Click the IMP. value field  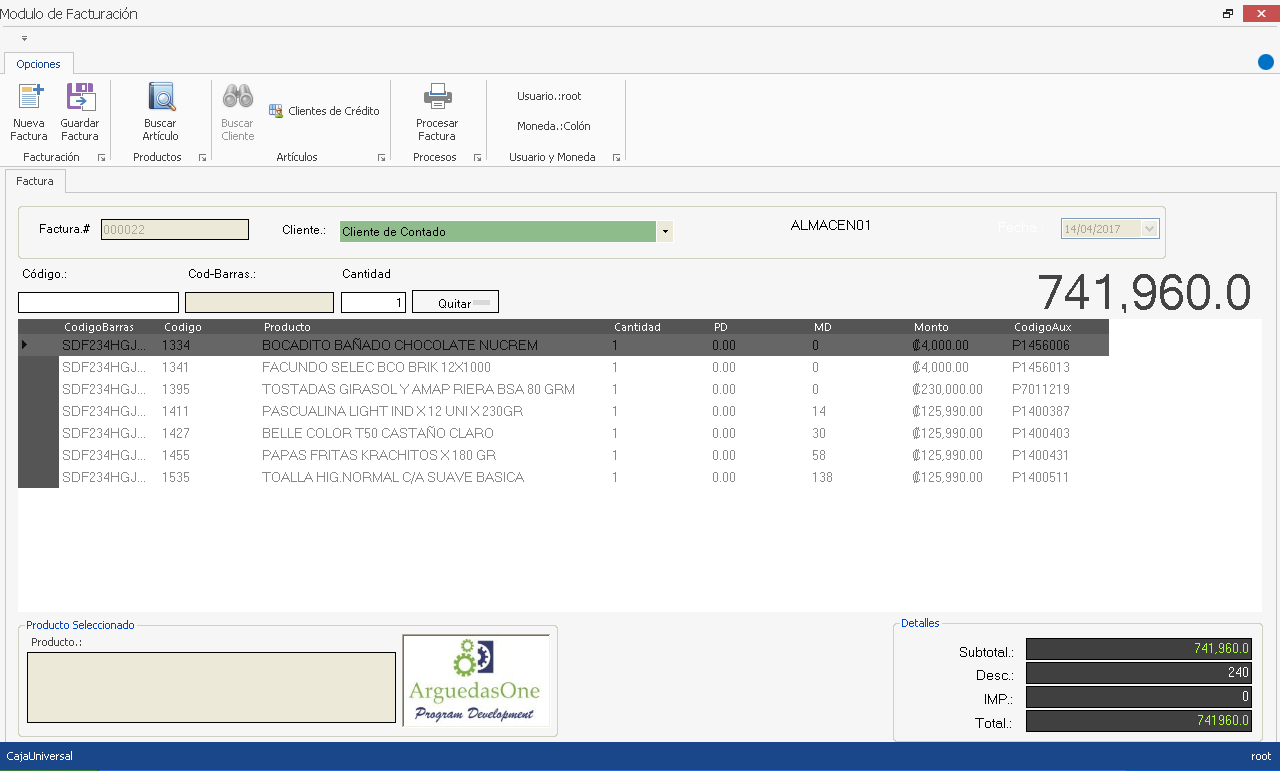(1139, 697)
